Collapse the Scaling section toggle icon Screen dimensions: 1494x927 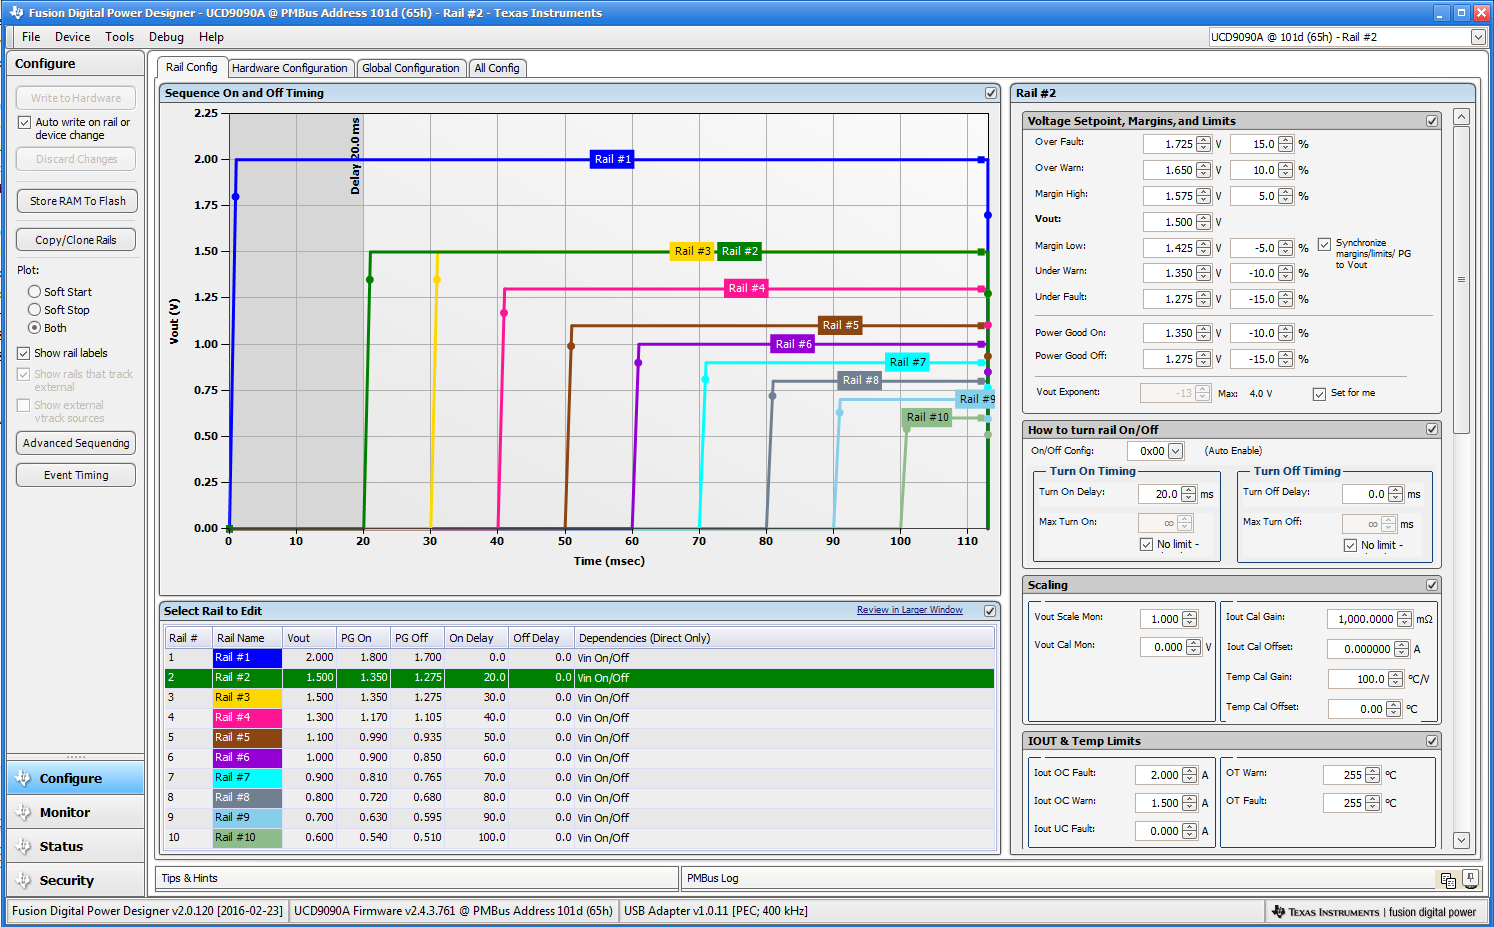coord(1432,585)
